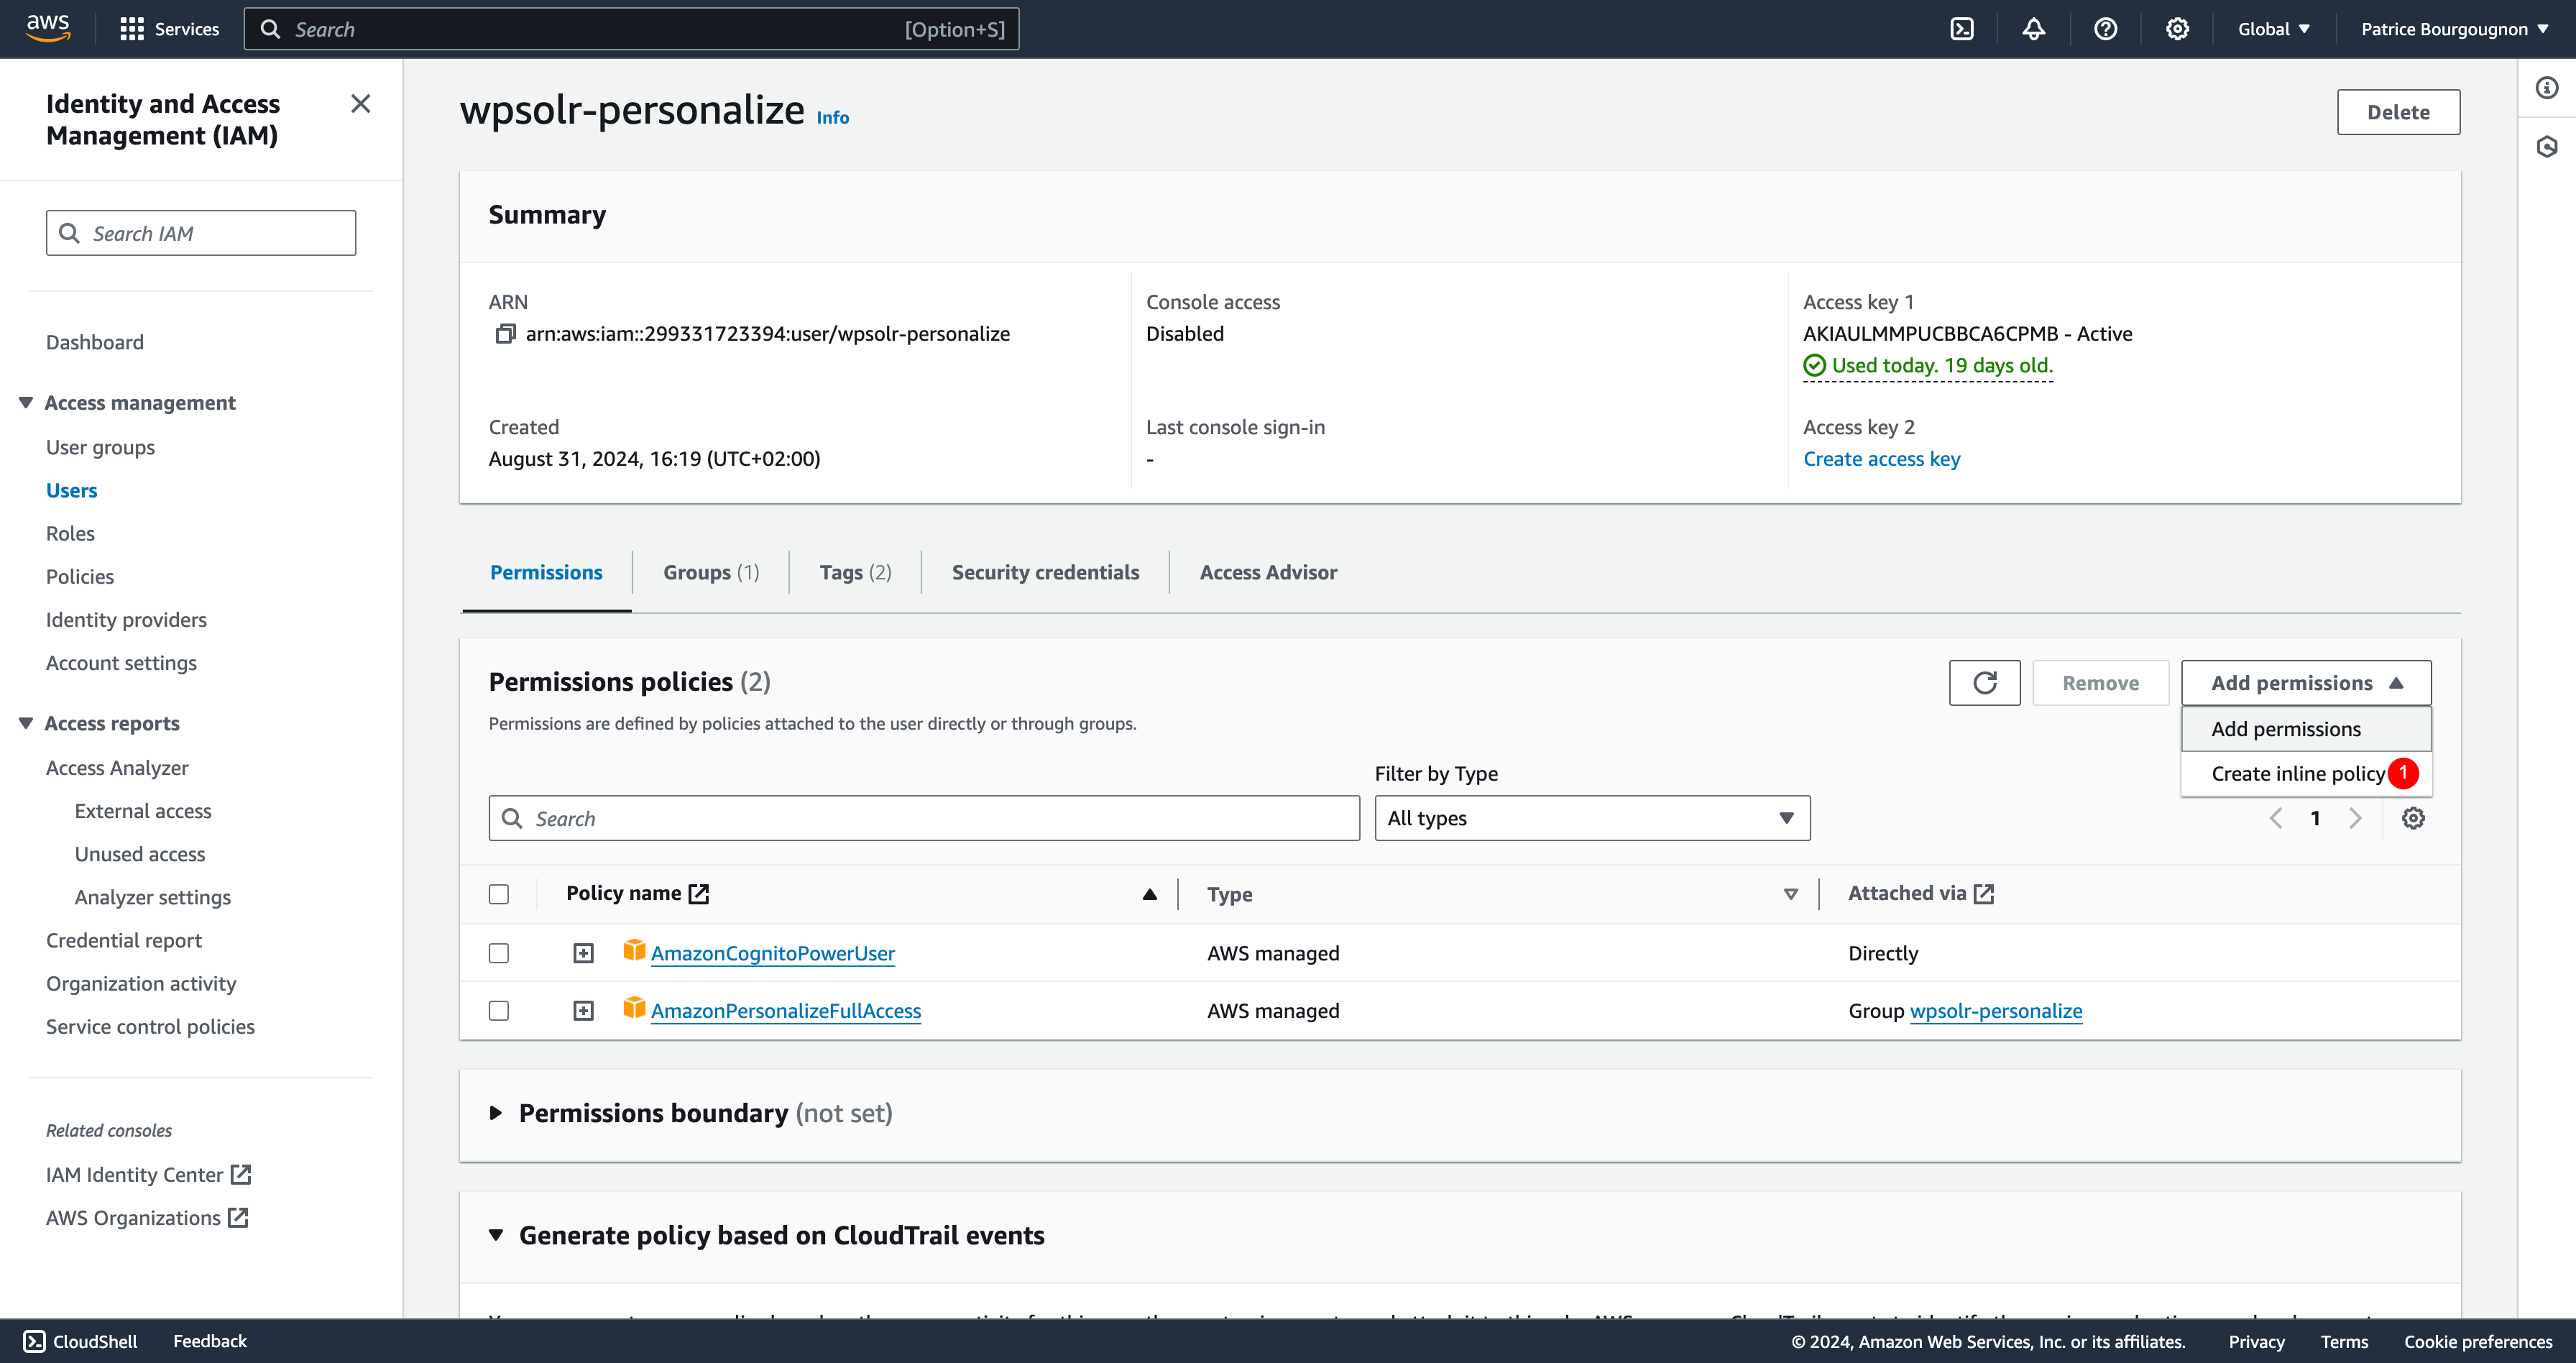The height and width of the screenshot is (1363, 2576).
Task: Click the Policy name external link icon
Action: pyautogui.click(x=699, y=894)
